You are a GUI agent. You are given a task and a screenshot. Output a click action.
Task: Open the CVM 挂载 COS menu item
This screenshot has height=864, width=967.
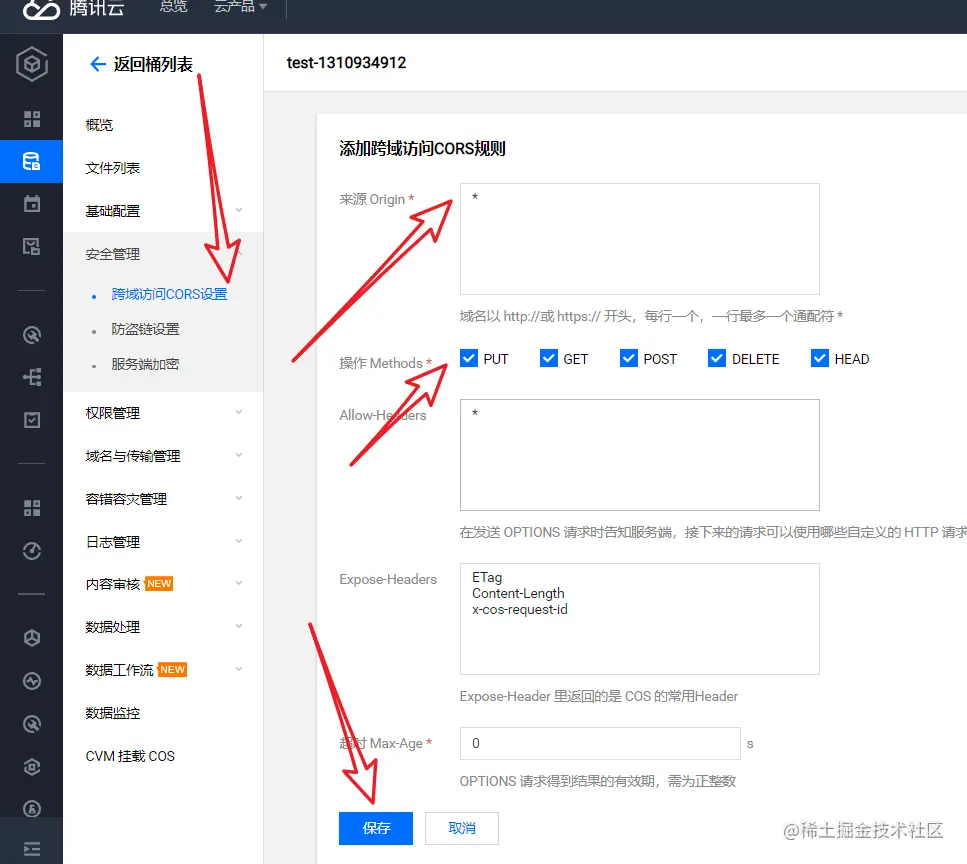130,756
